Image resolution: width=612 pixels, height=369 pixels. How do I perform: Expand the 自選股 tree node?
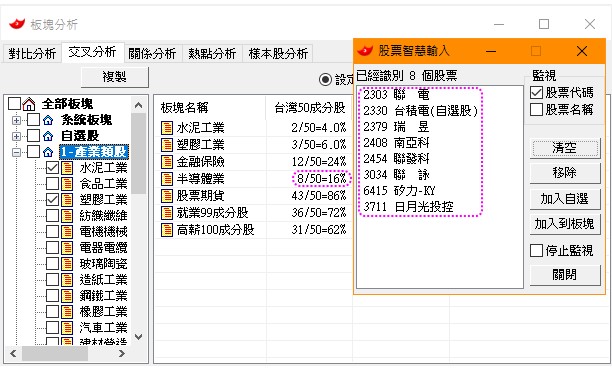click(x=16, y=136)
